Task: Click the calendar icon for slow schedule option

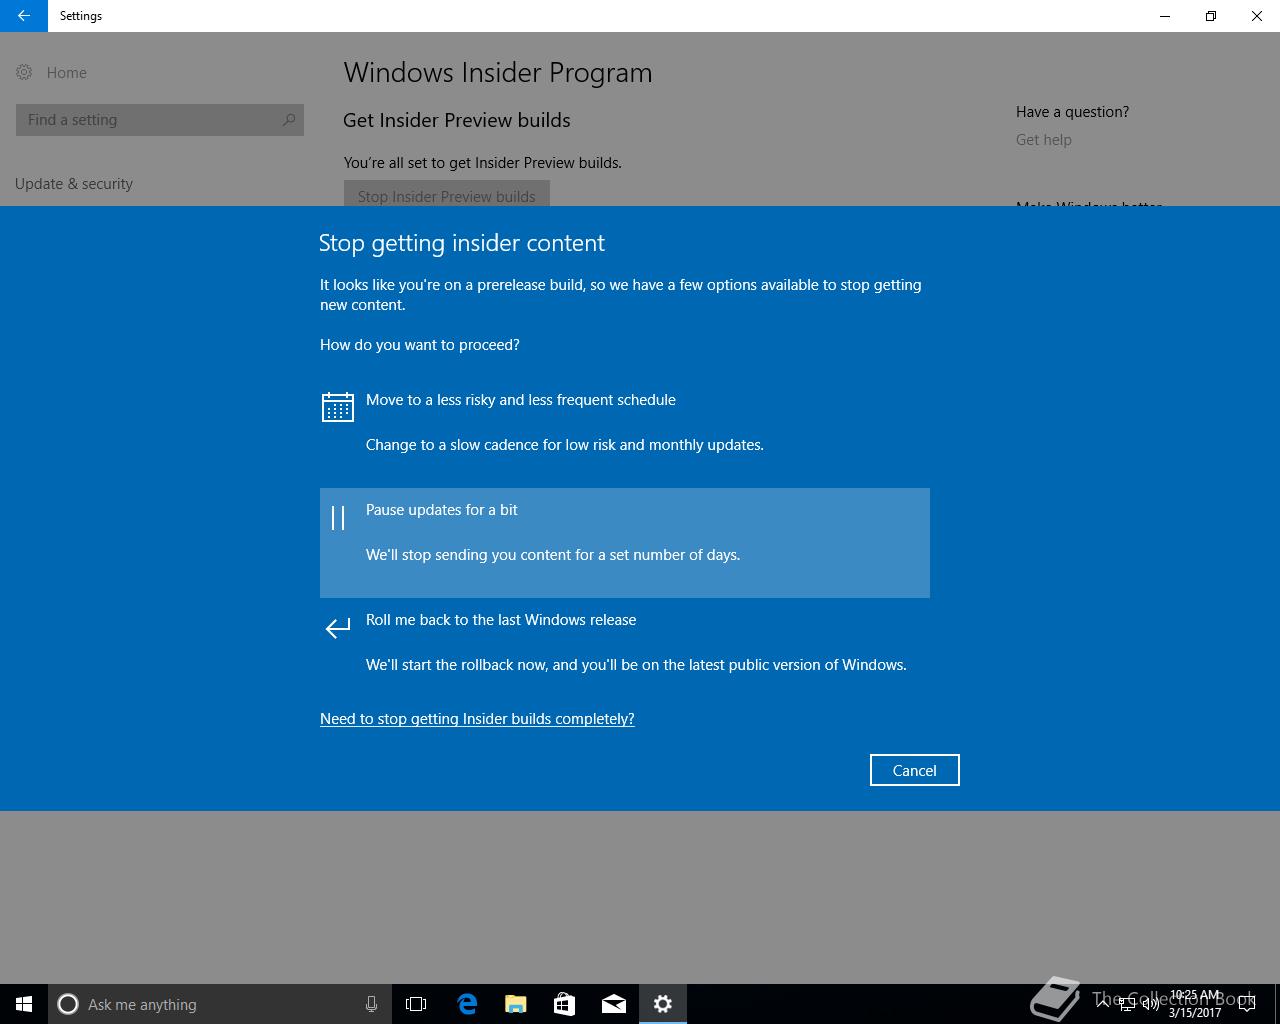Action: click(338, 407)
